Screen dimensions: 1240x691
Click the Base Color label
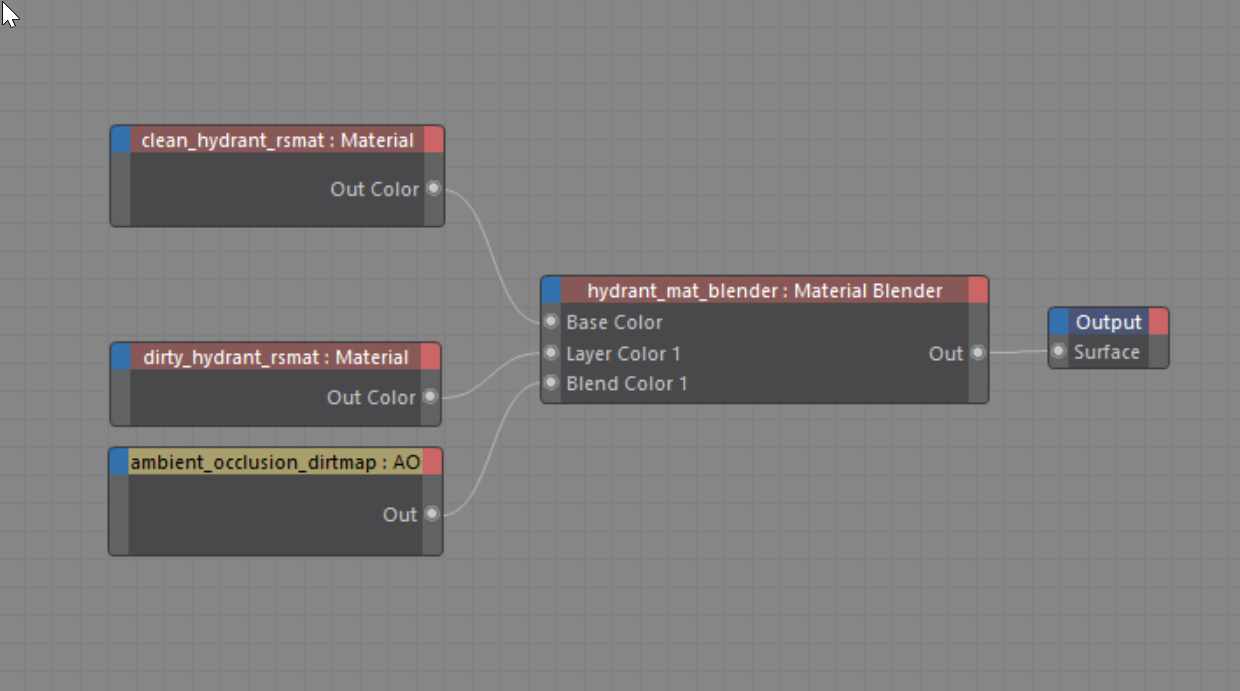614,322
